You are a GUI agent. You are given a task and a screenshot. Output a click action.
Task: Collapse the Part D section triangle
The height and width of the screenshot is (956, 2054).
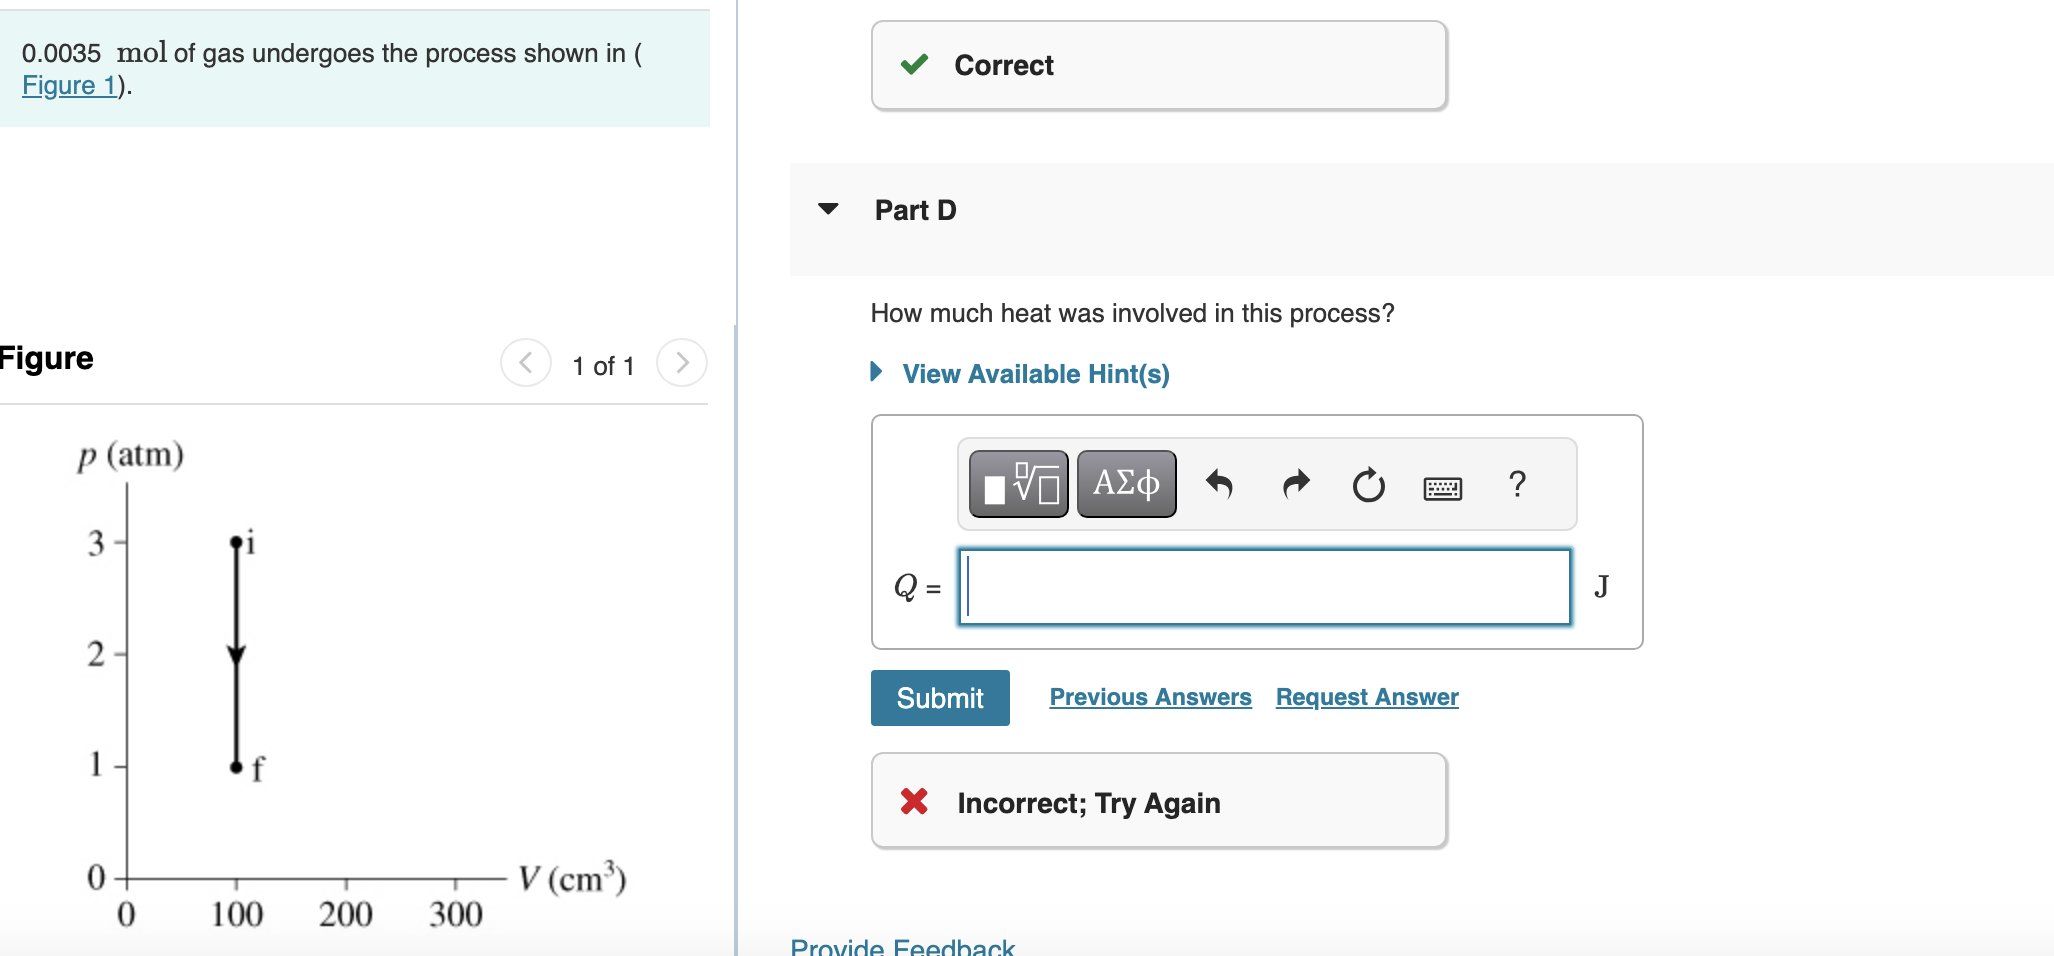(x=828, y=209)
